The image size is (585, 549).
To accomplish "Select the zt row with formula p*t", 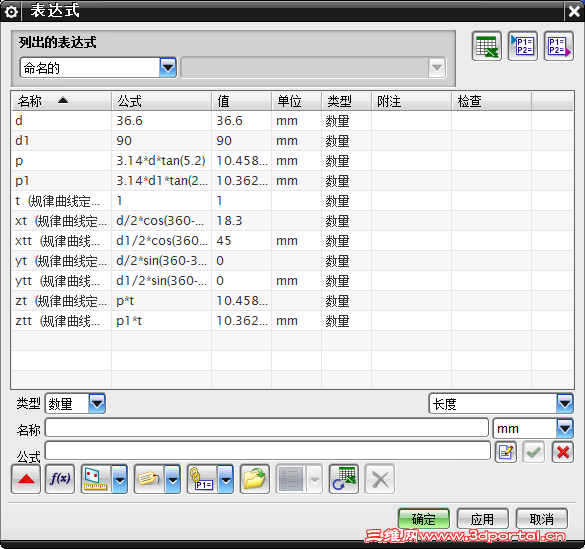I will click(x=292, y=301).
